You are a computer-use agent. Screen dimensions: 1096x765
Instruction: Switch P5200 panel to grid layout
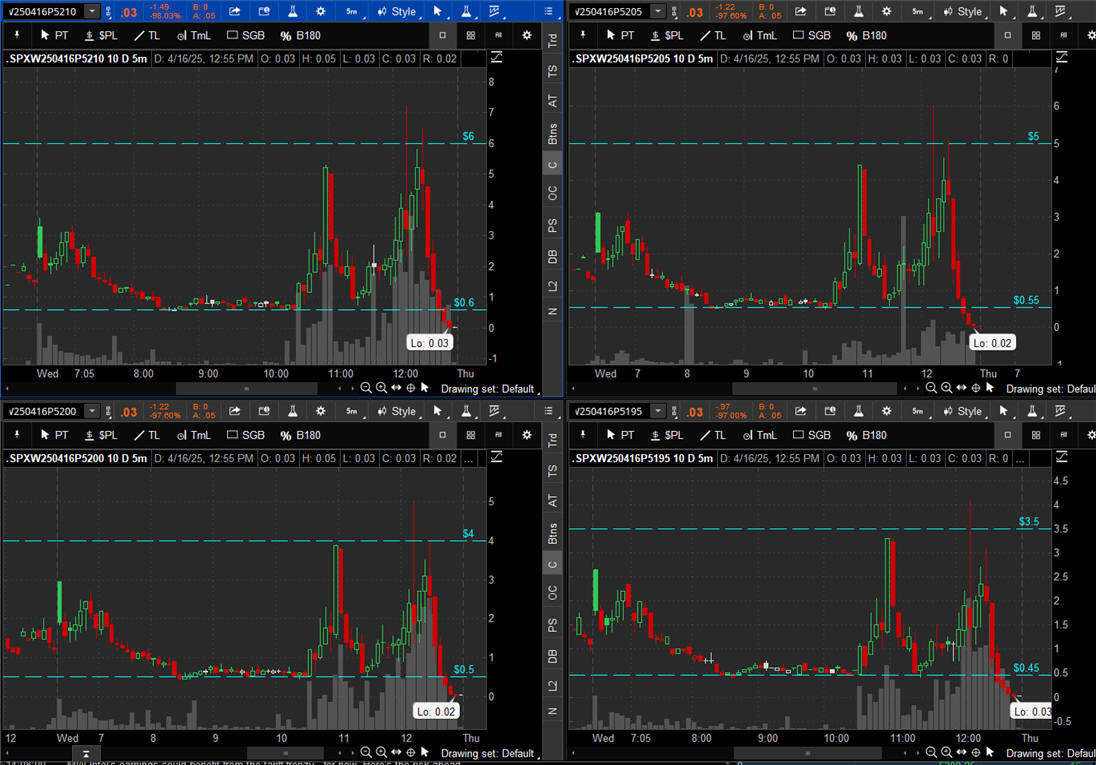(x=470, y=435)
